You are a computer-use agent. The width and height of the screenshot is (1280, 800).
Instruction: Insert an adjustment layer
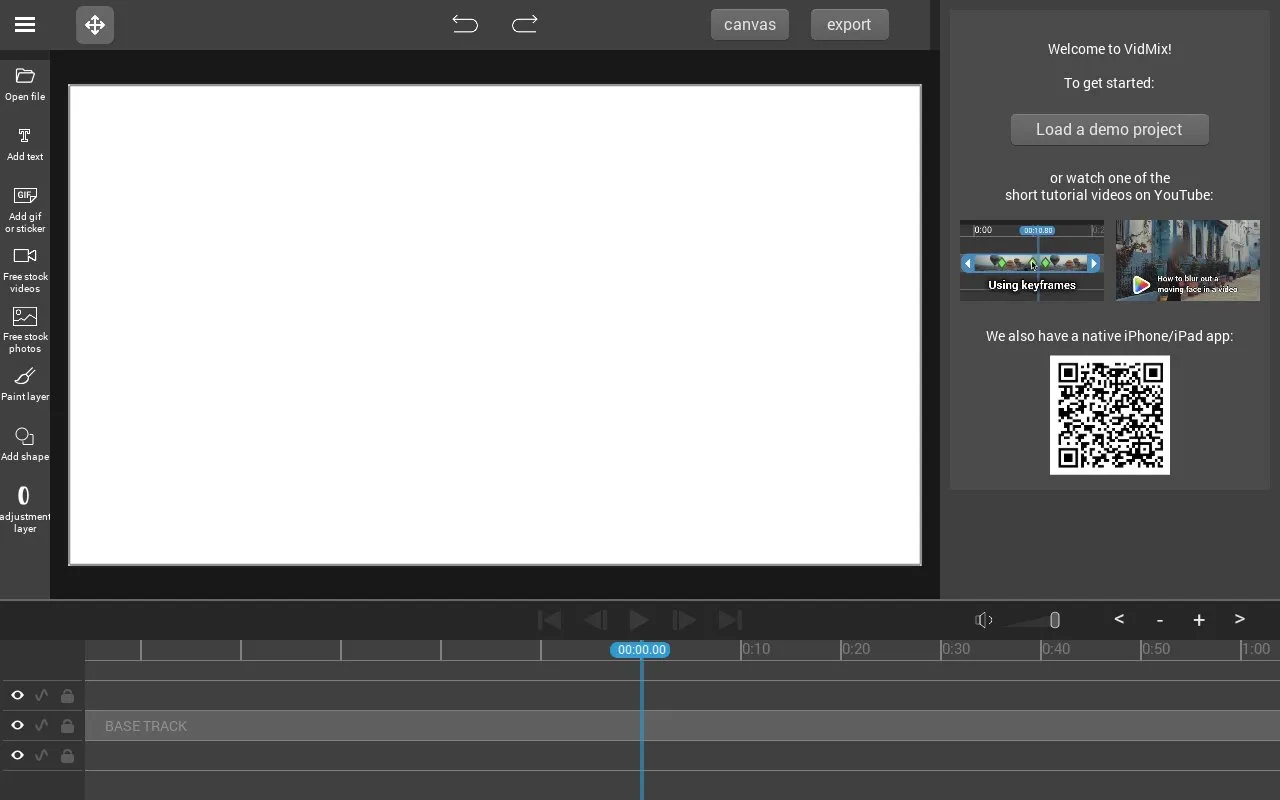pyautogui.click(x=25, y=510)
